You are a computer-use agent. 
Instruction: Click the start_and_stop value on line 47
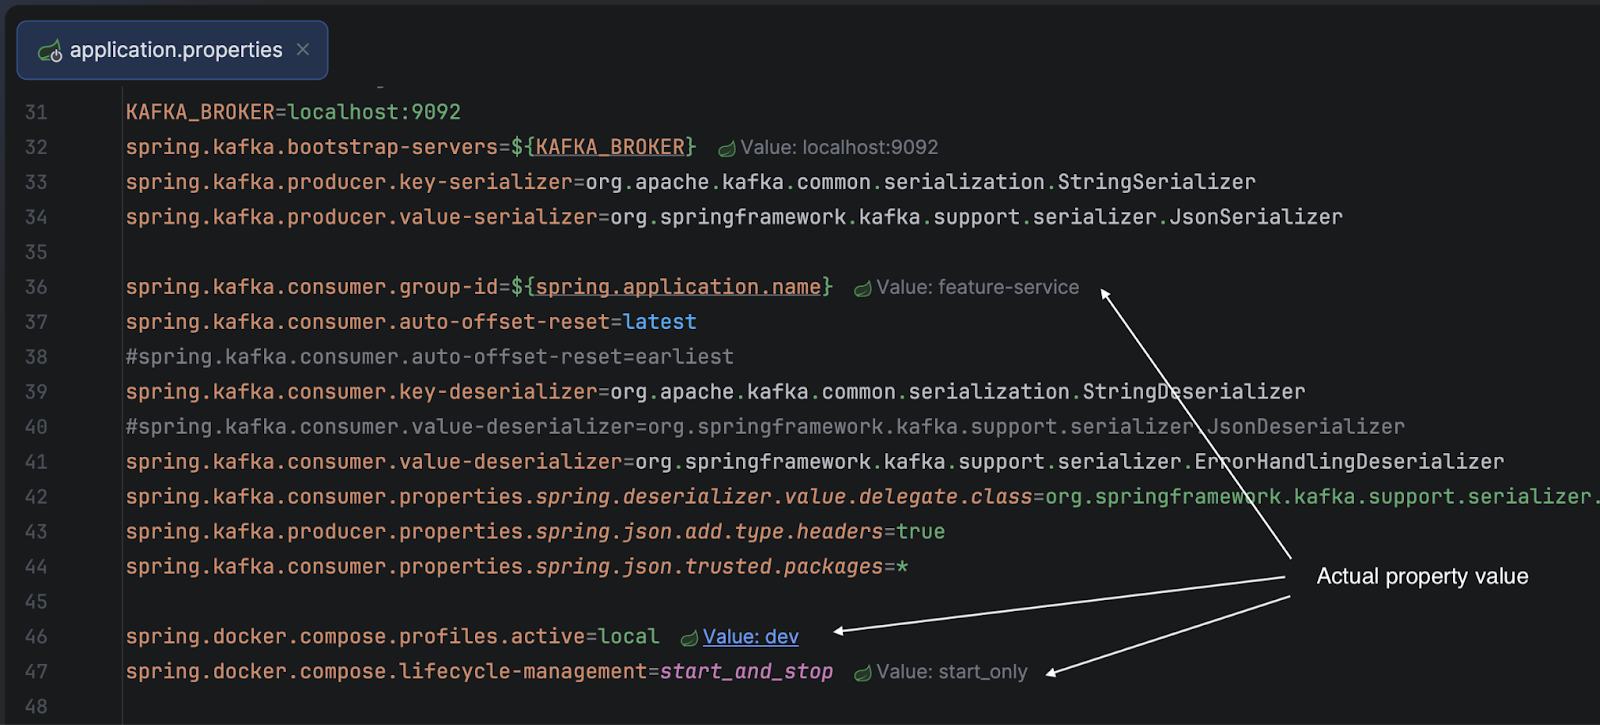tap(746, 672)
